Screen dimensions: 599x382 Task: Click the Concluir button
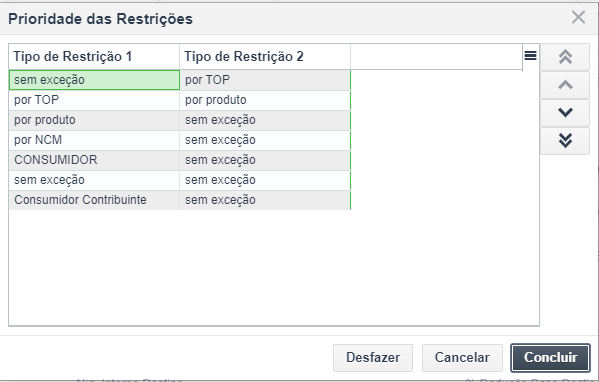(x=550, y=358)
